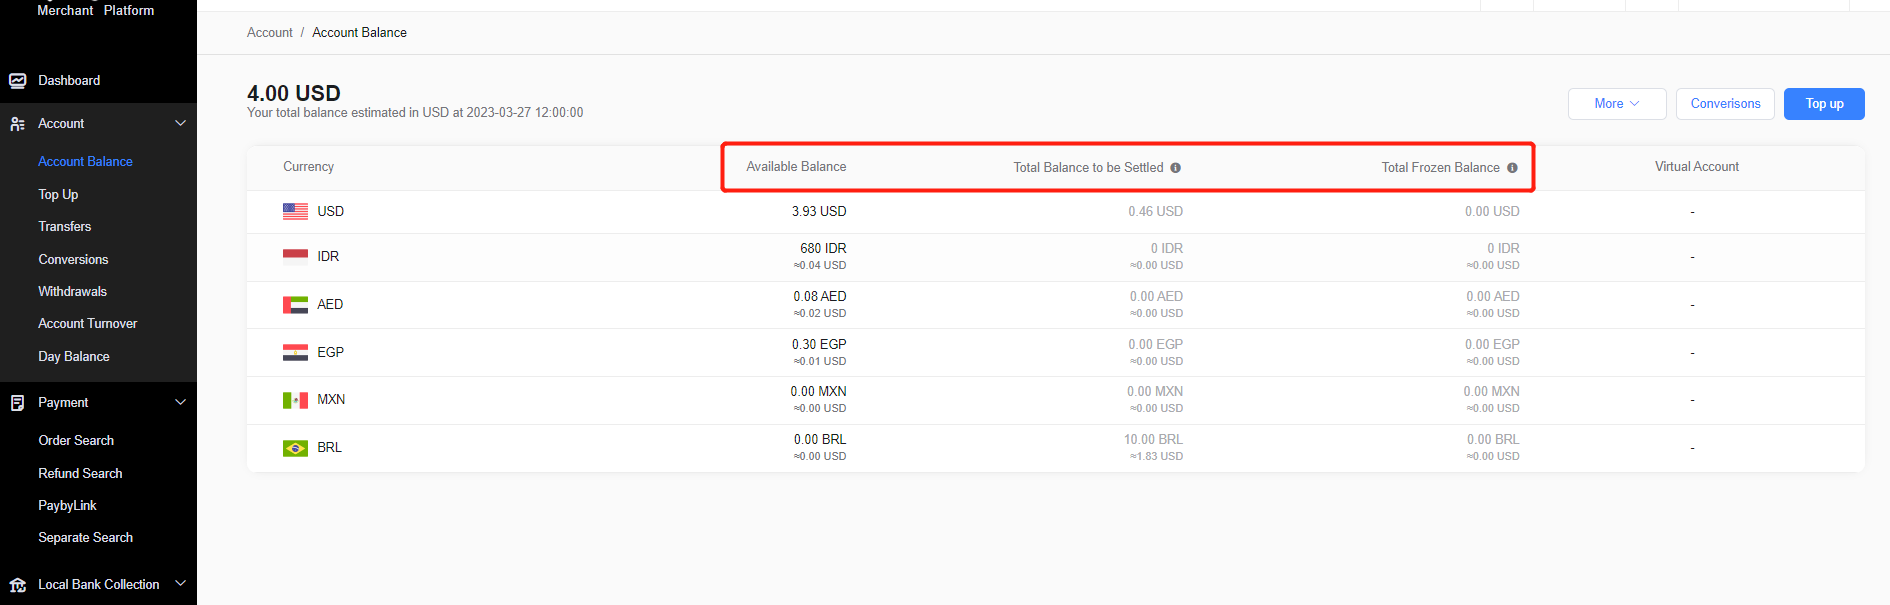
Task: Expand the Local Bank Collection chevron
Action: (181, 584)
